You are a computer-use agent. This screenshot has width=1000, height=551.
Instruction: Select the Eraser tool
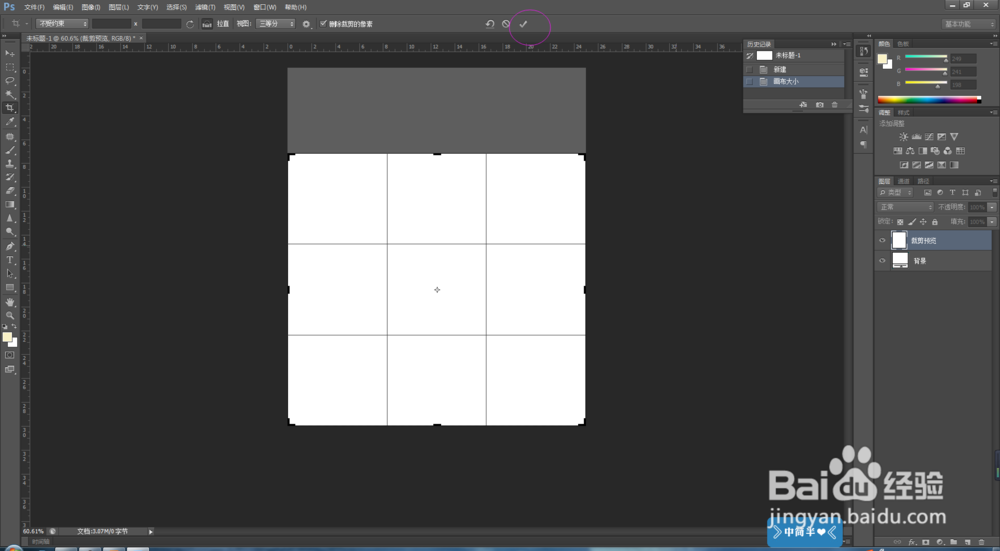(x=10, y=191)
